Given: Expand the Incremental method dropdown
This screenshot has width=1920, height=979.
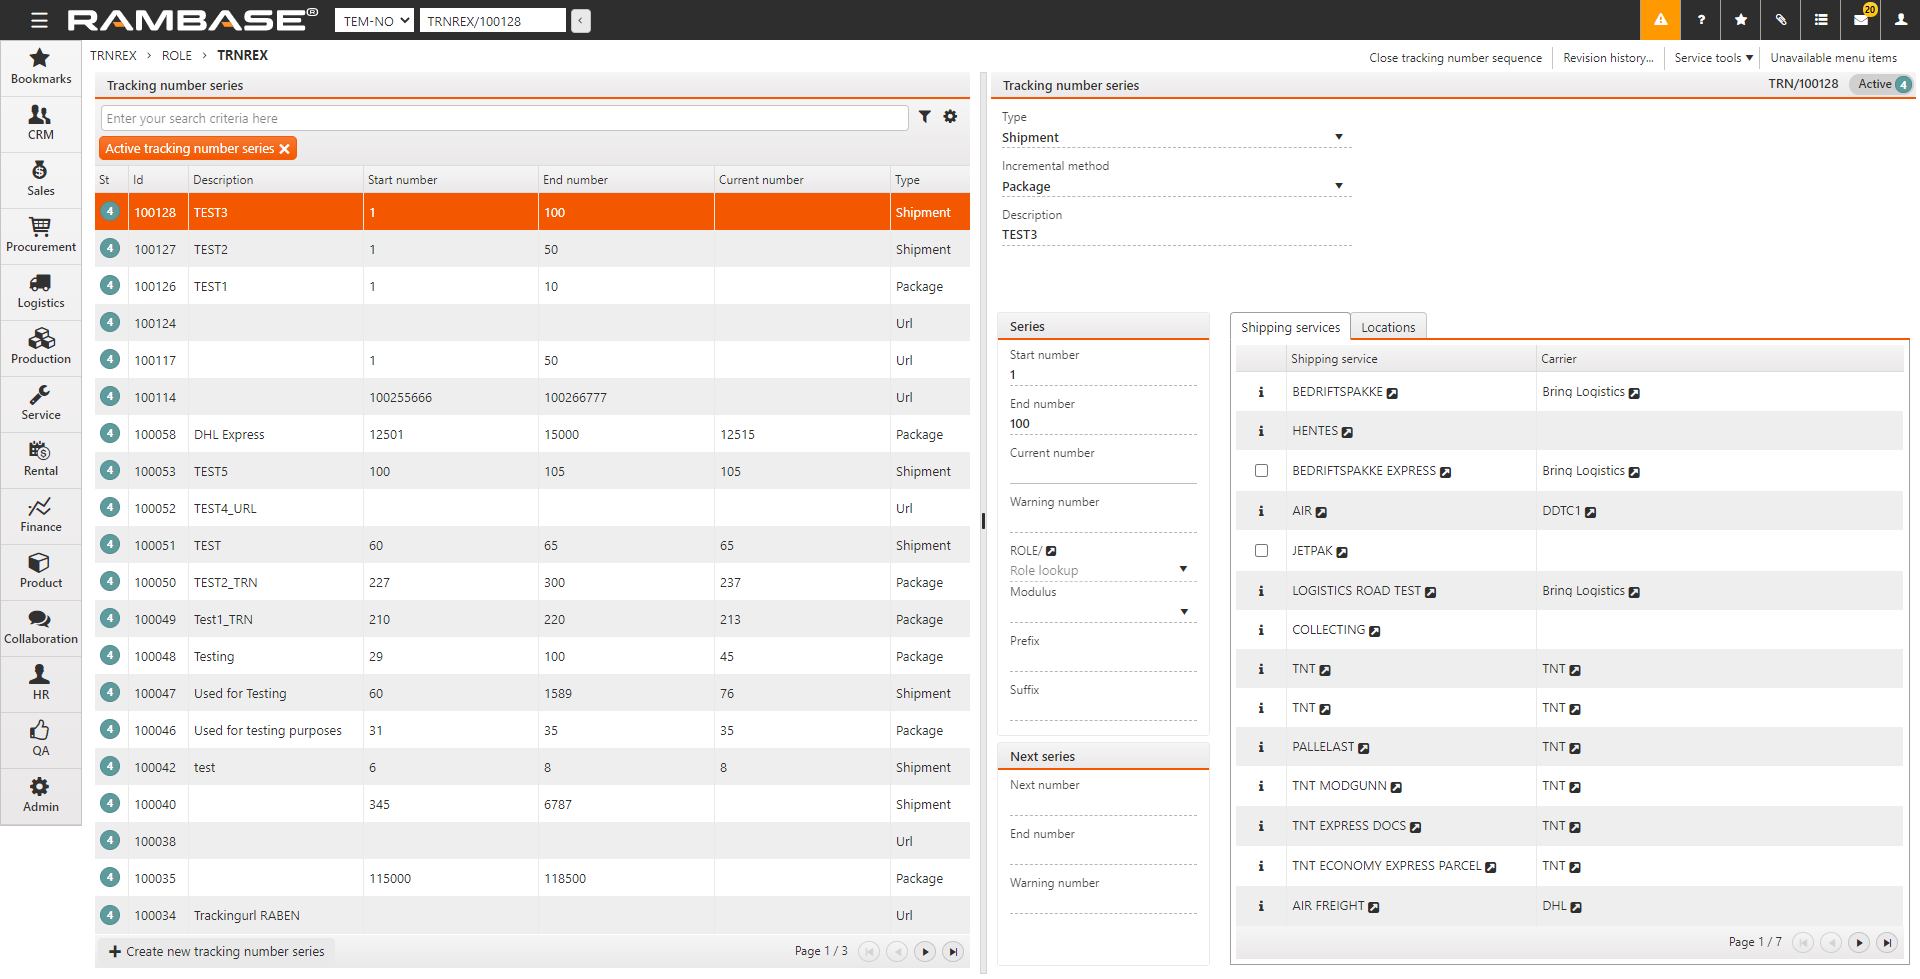Looking at the screenshot, I should point(1338,186).
